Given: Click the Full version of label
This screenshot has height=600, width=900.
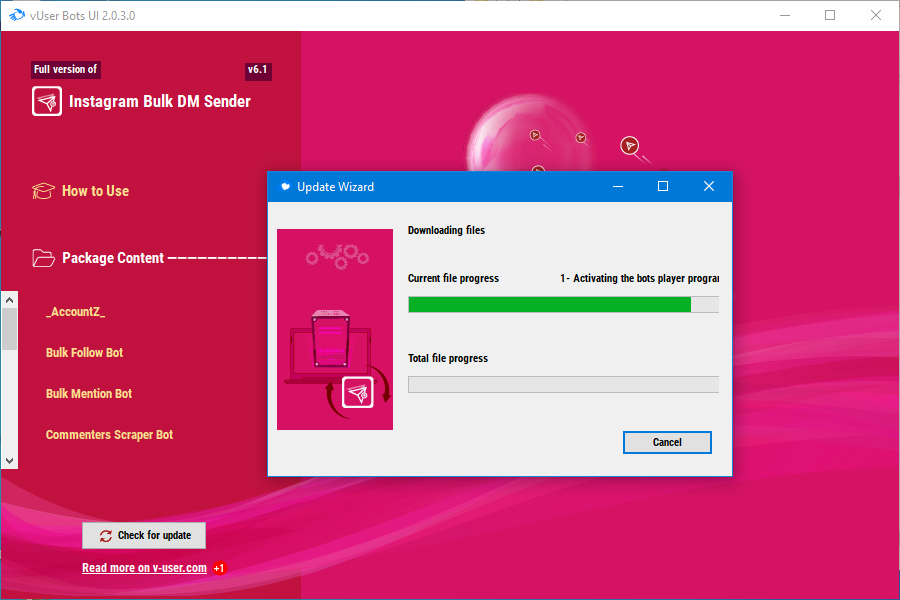Looking at the screenshot, I should coord(65,69).
